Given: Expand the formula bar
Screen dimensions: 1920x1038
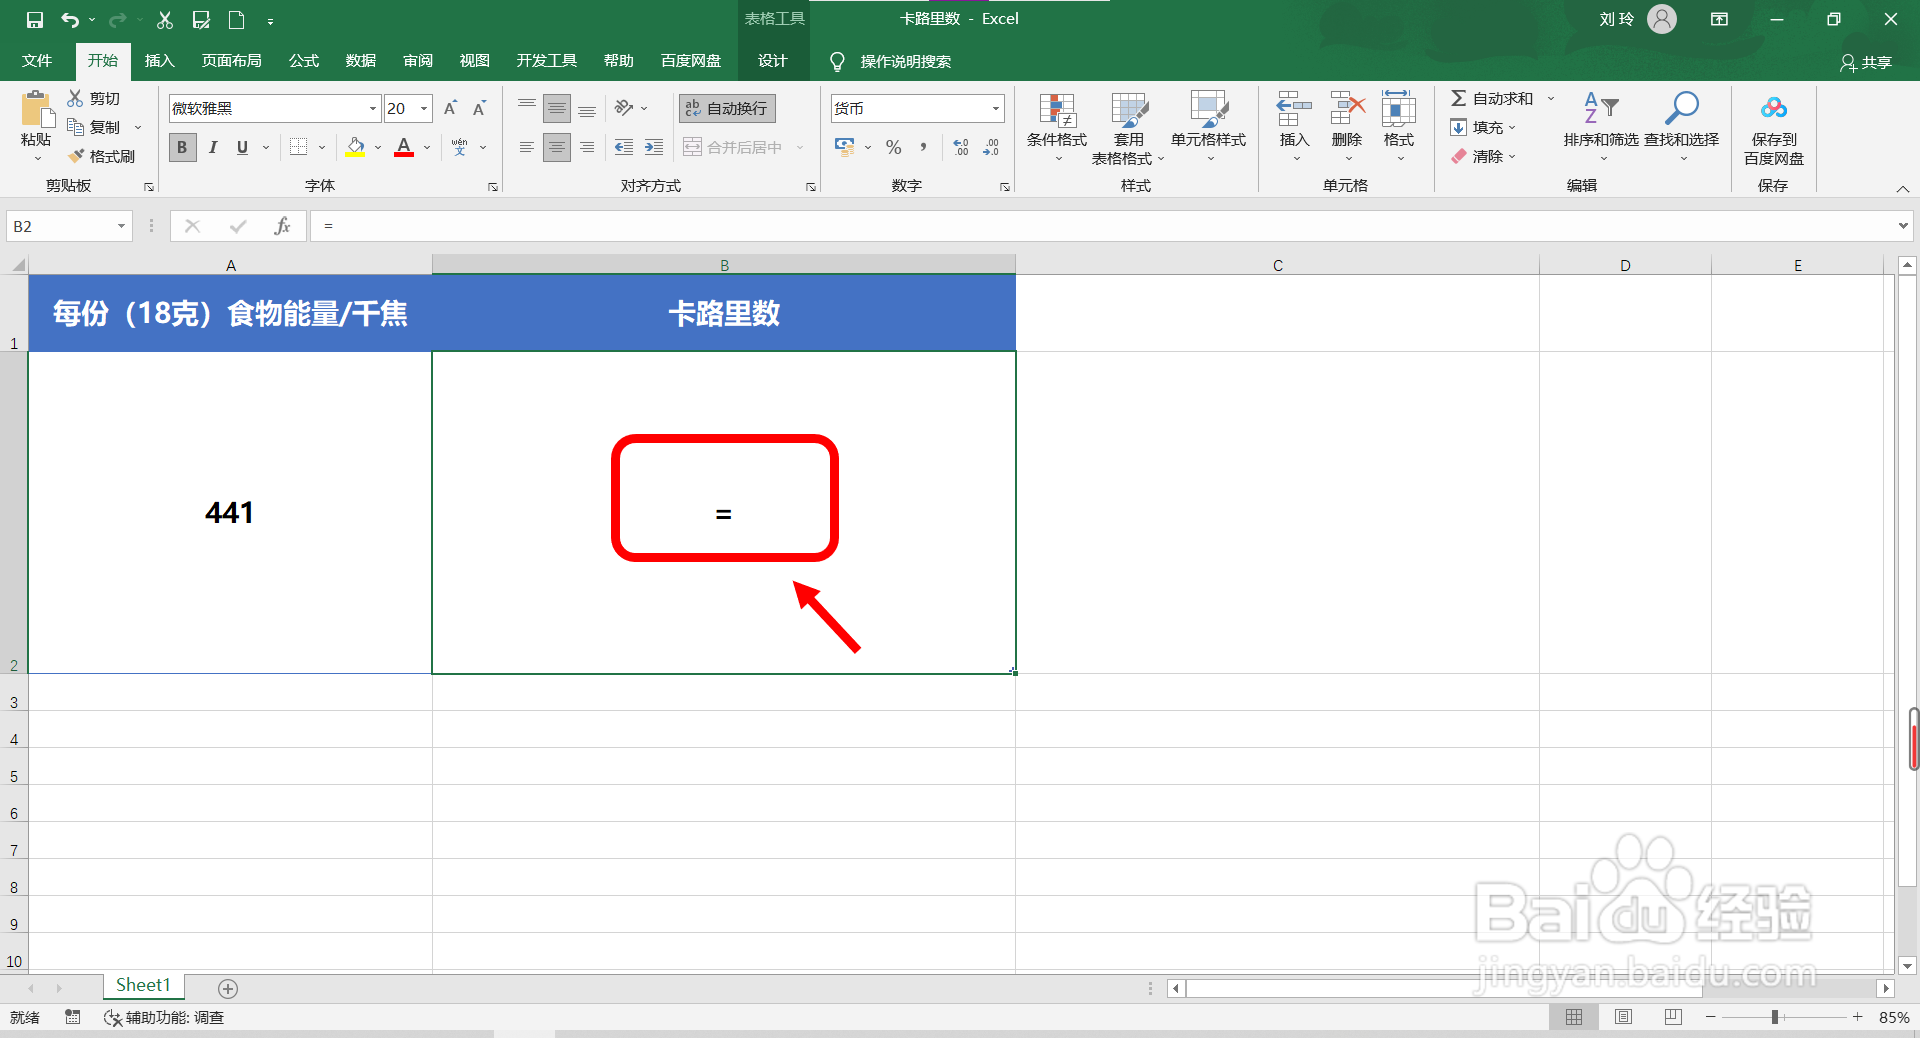Looking at the screenshot, I should (x=1903, y=226).
